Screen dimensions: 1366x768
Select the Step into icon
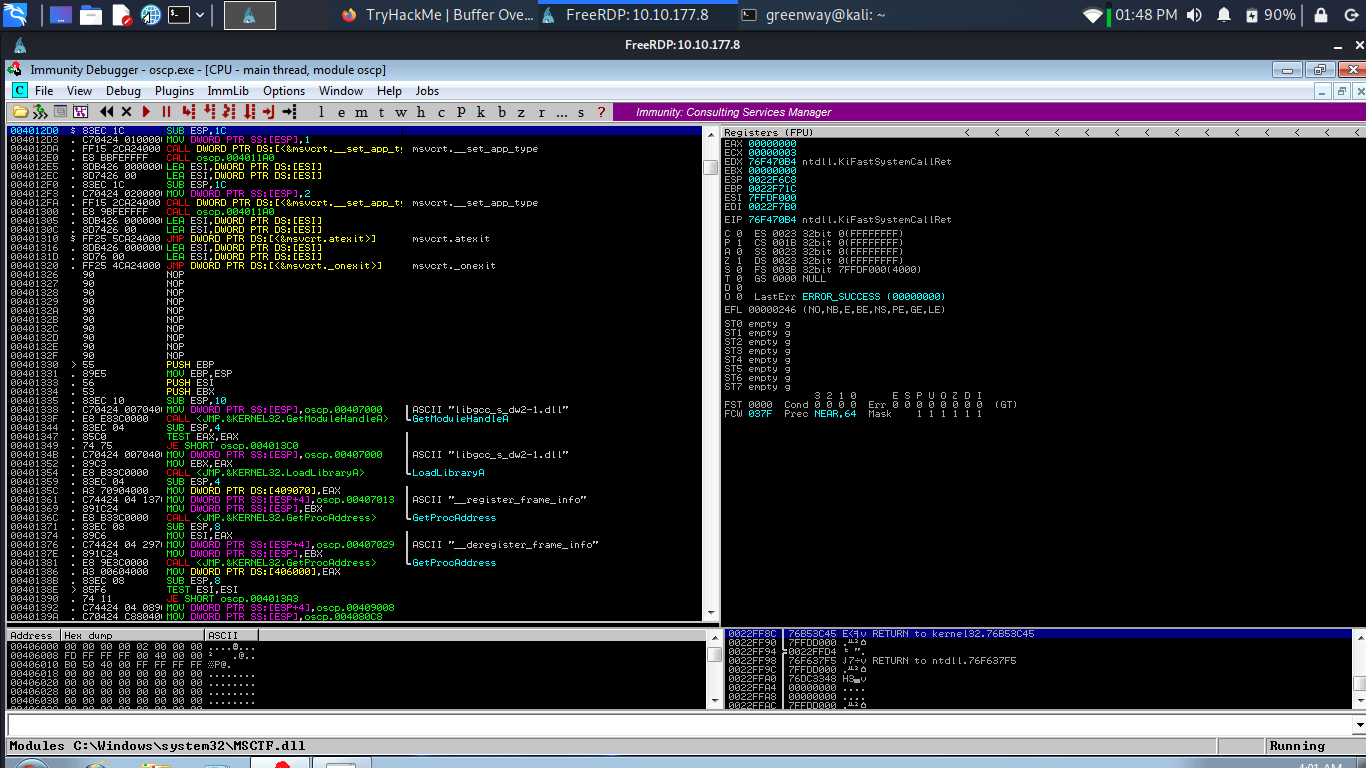click(x=188, y=112)
